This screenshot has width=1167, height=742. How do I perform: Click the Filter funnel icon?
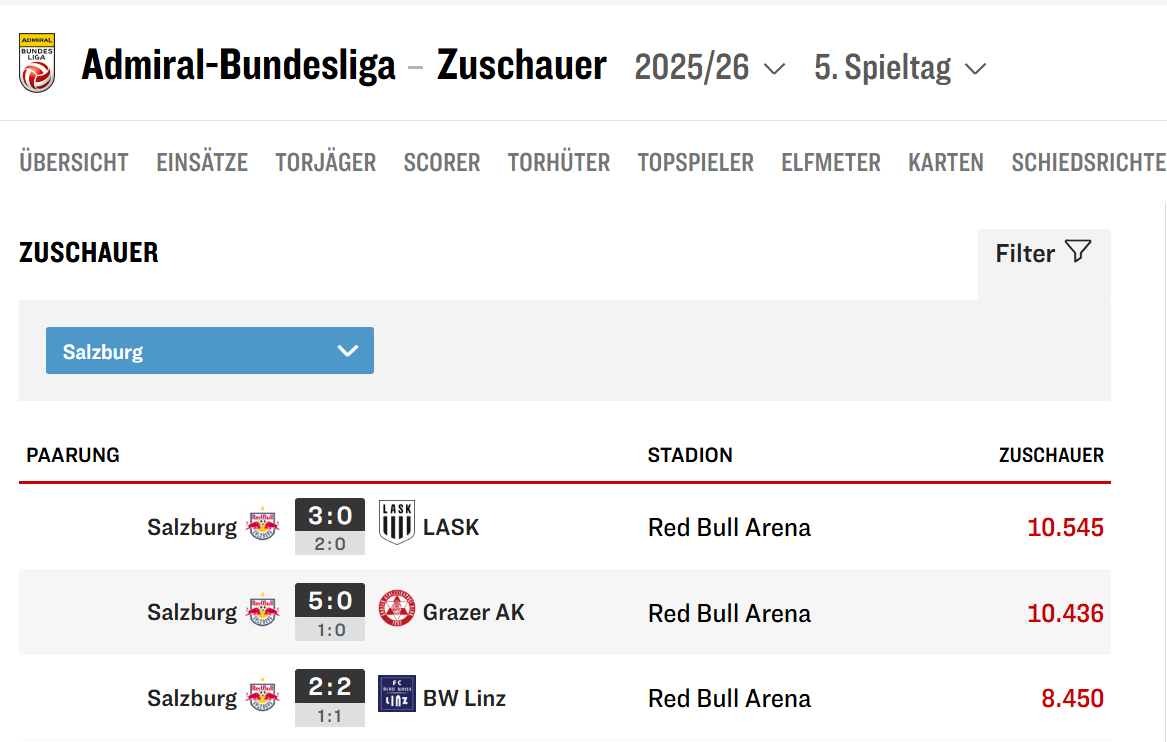pos(1077,252)
